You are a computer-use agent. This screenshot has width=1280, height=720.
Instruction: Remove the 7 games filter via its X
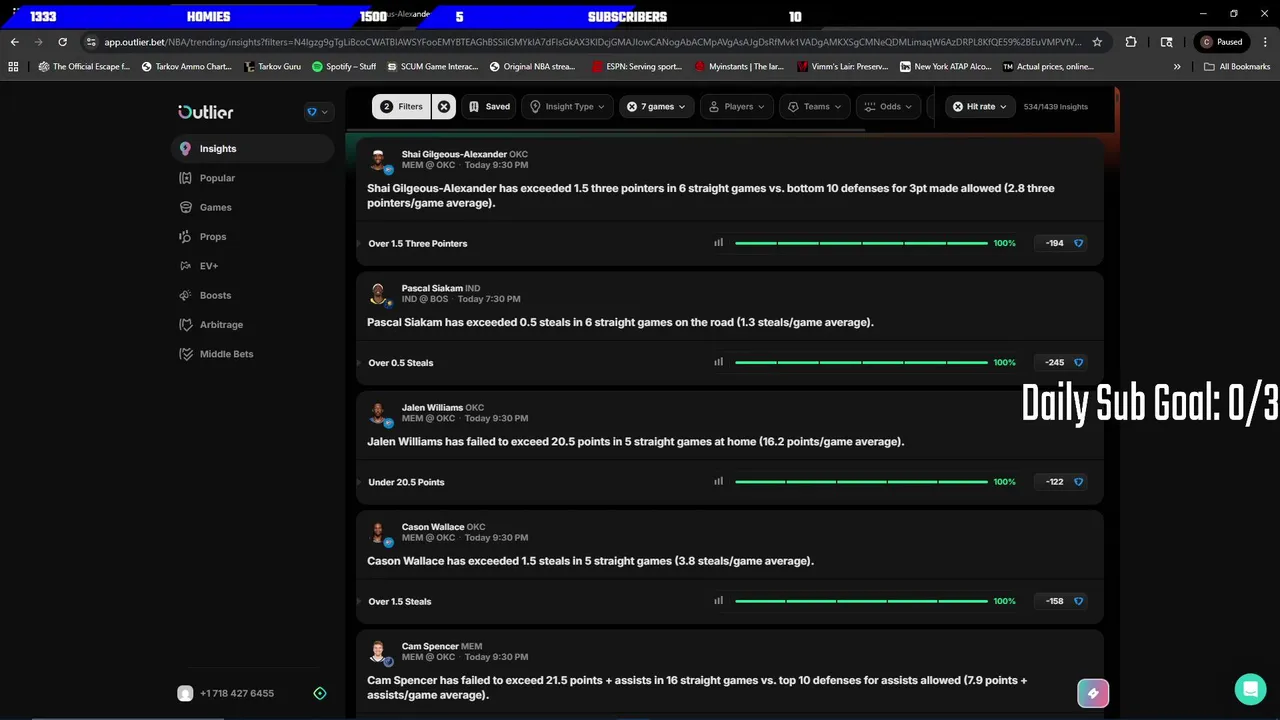point(632,107)
